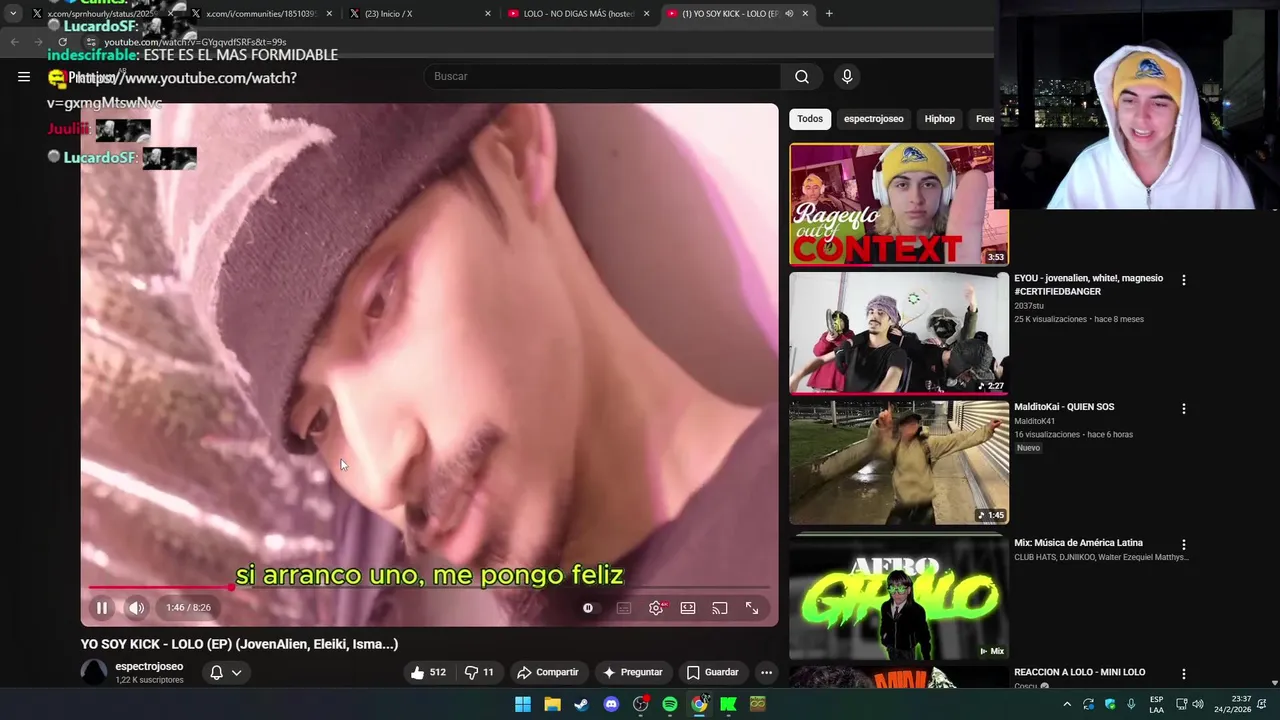Close the LOLO - NO DIGAS MÁS tab

pos(647,13)
